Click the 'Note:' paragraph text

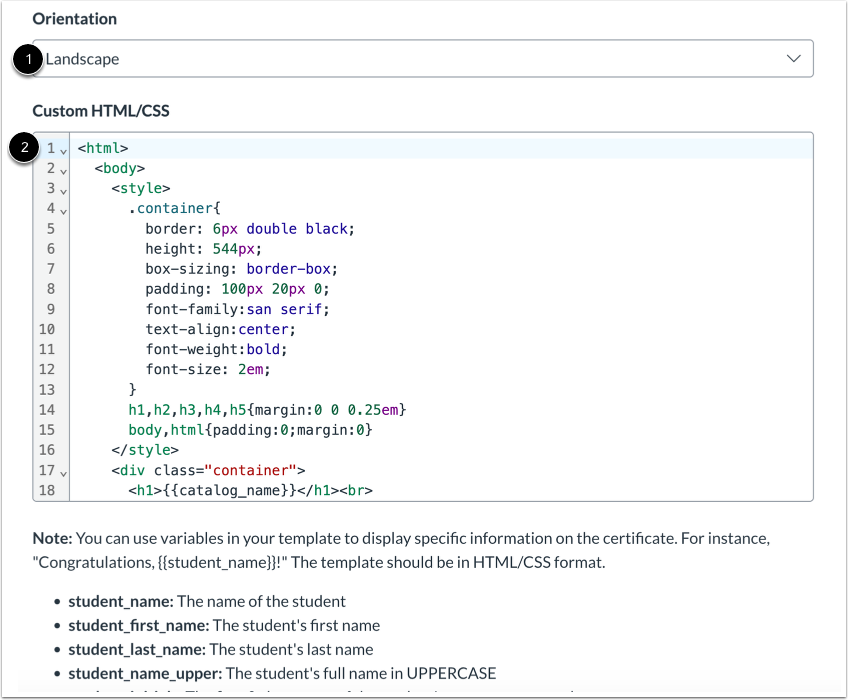pyautogui.click(x=401, y=550)
